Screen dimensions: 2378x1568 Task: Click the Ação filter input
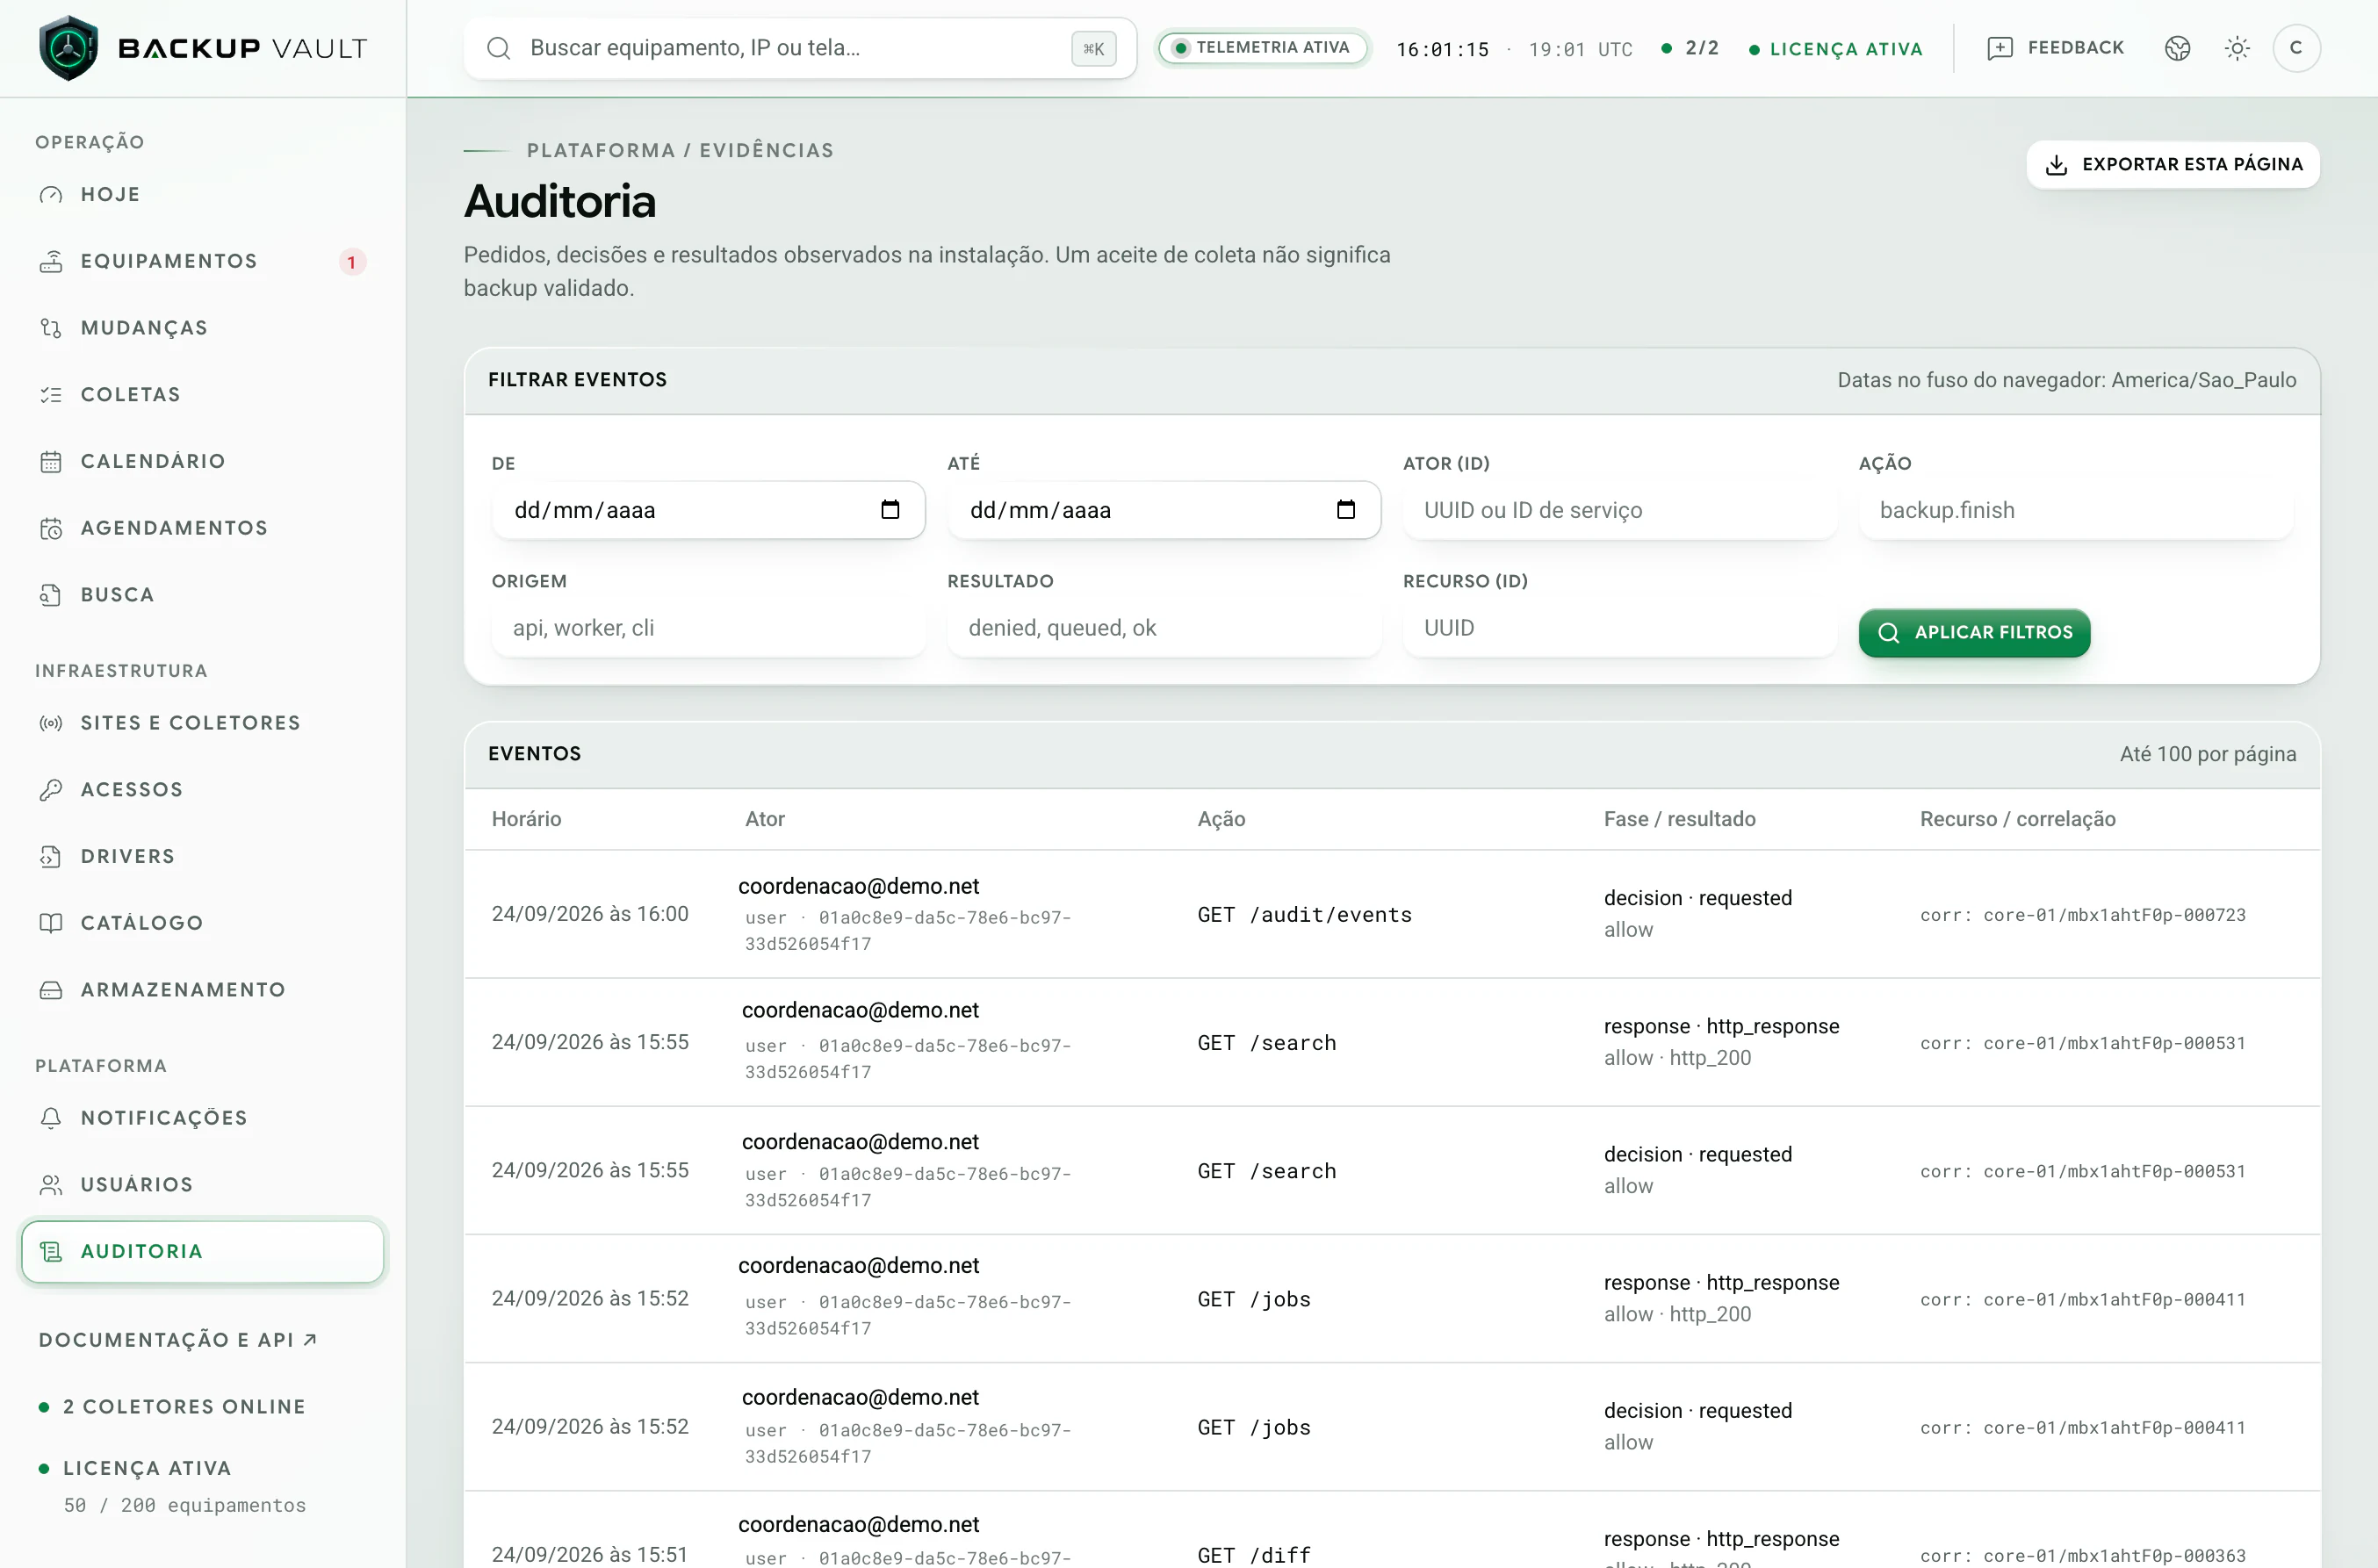tap(2075, 510)
